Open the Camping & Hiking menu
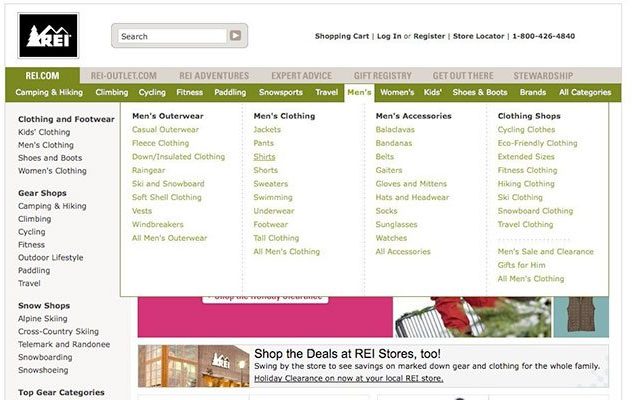632x400 pixels. 49,92
